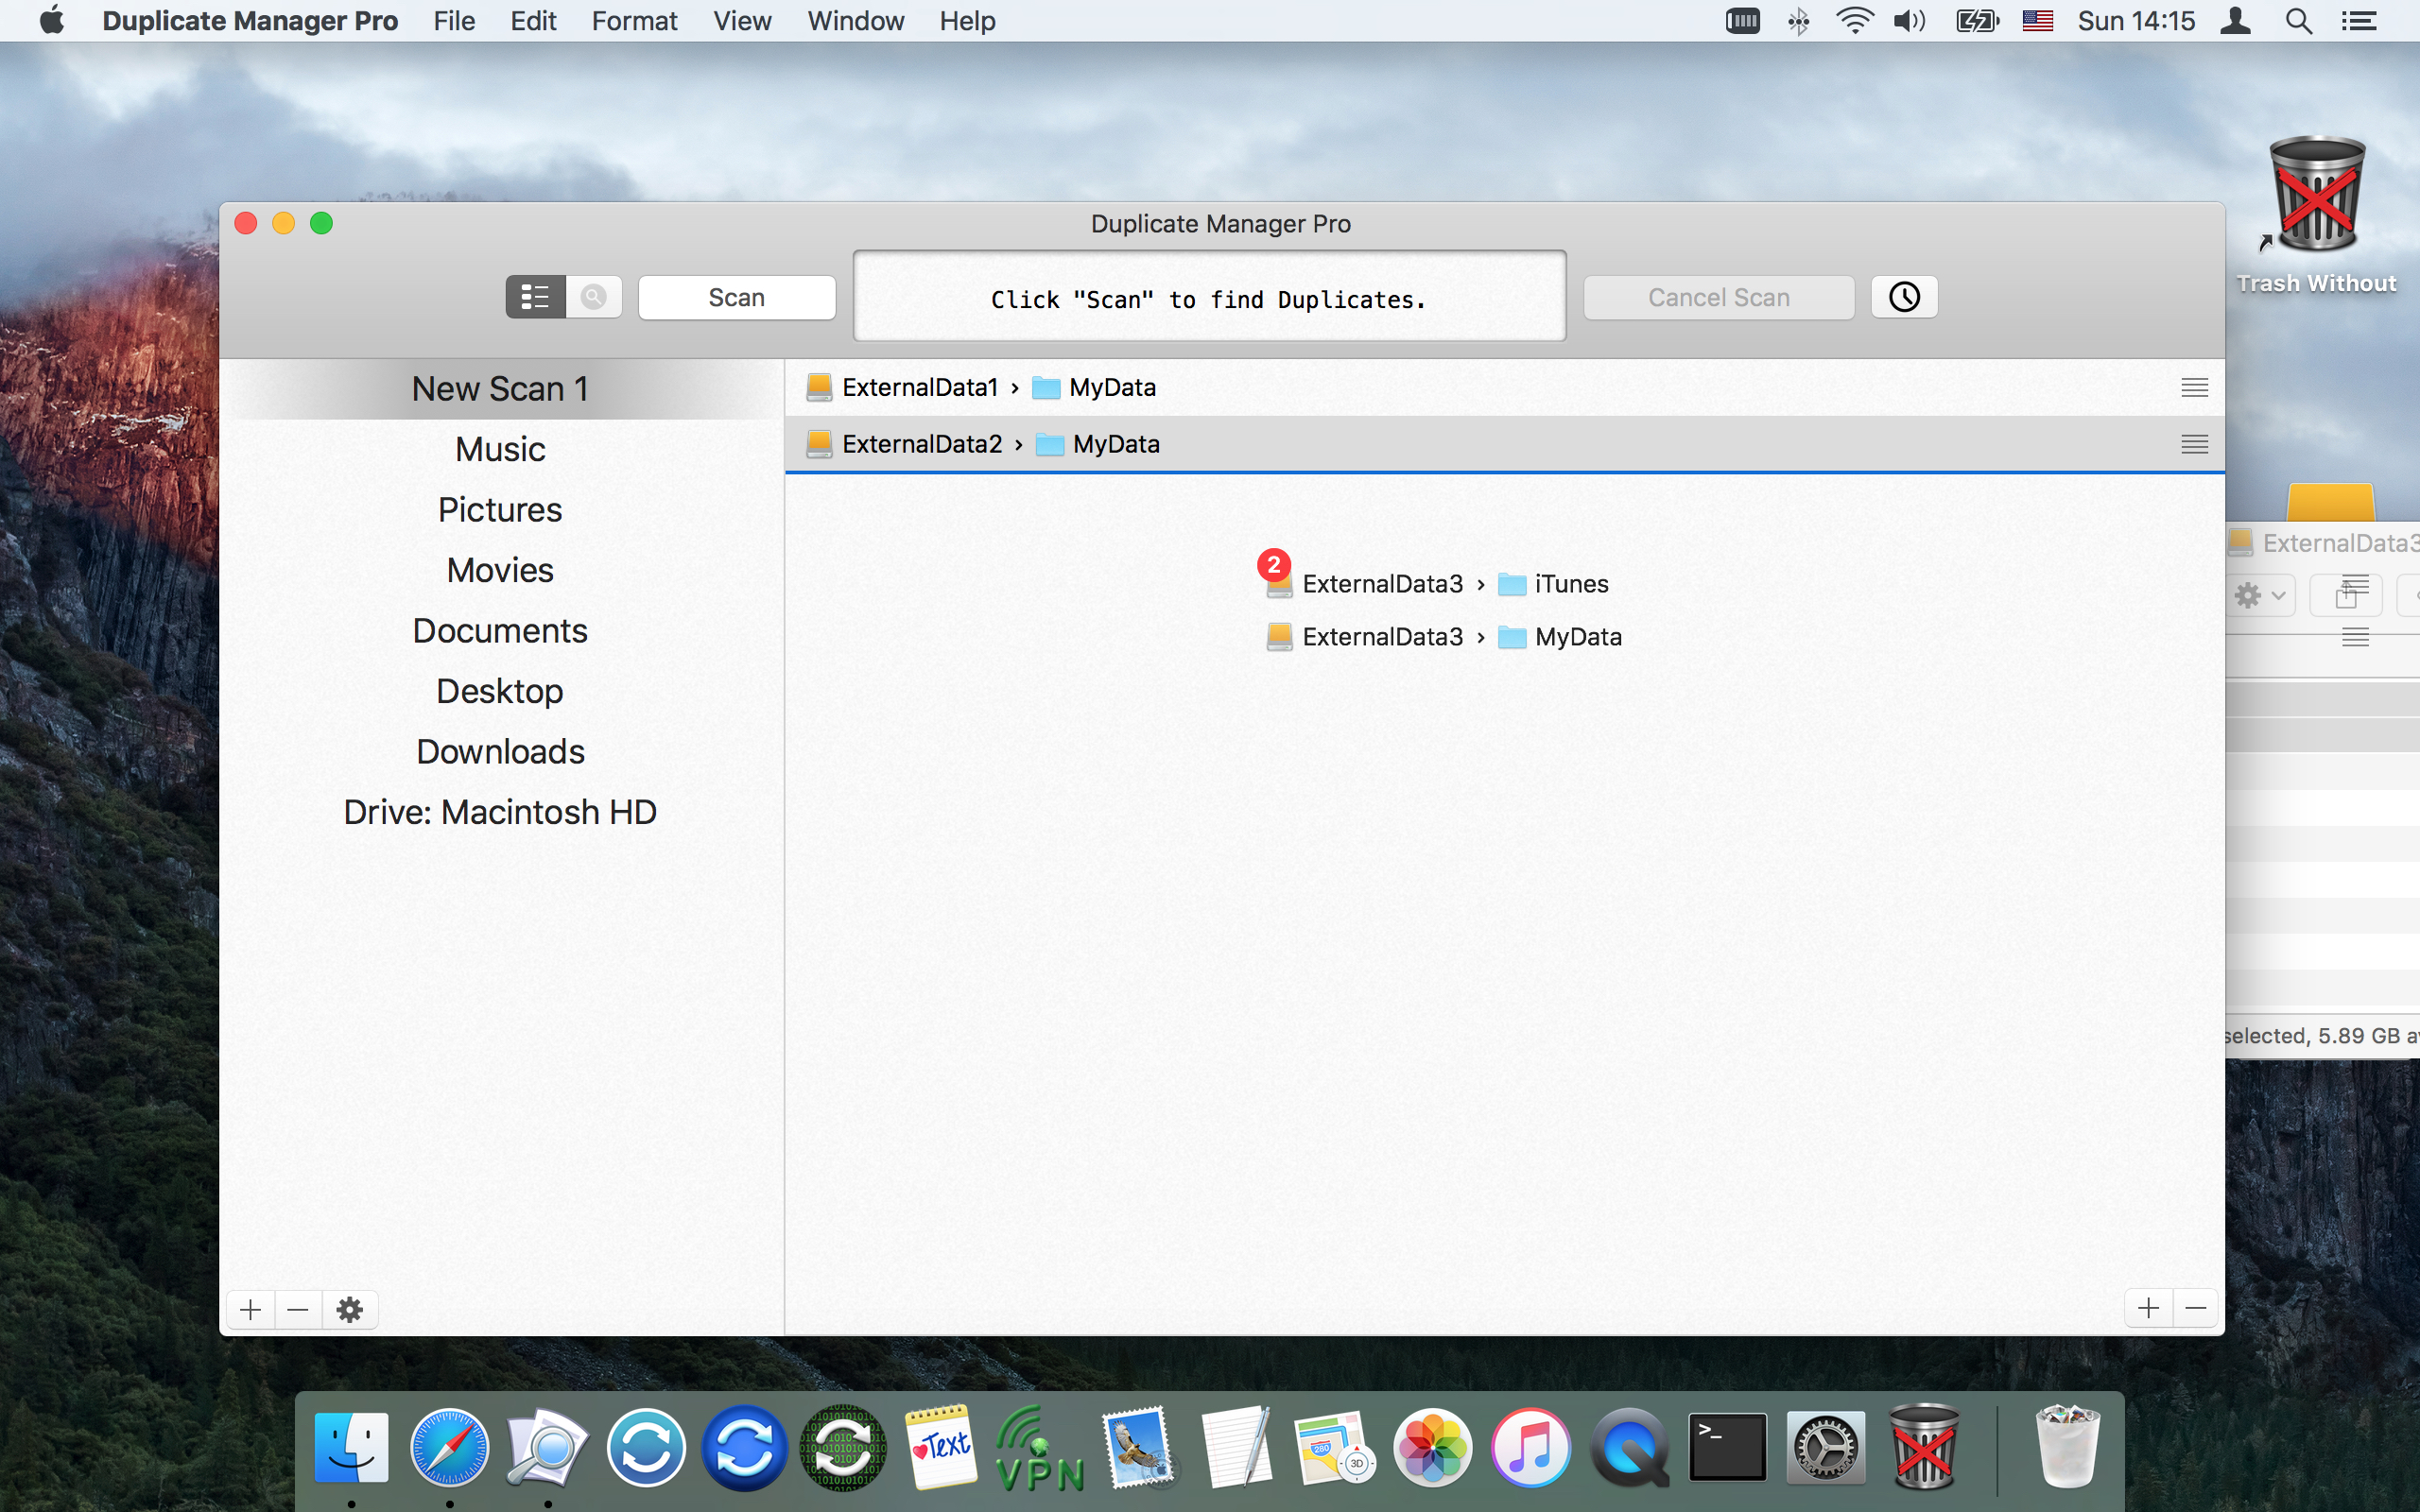Remove selected scan with sidebar minus button
The width and height of the screenshot is (2420, 1512).
pyautogui.click(x=298, y=1309)
